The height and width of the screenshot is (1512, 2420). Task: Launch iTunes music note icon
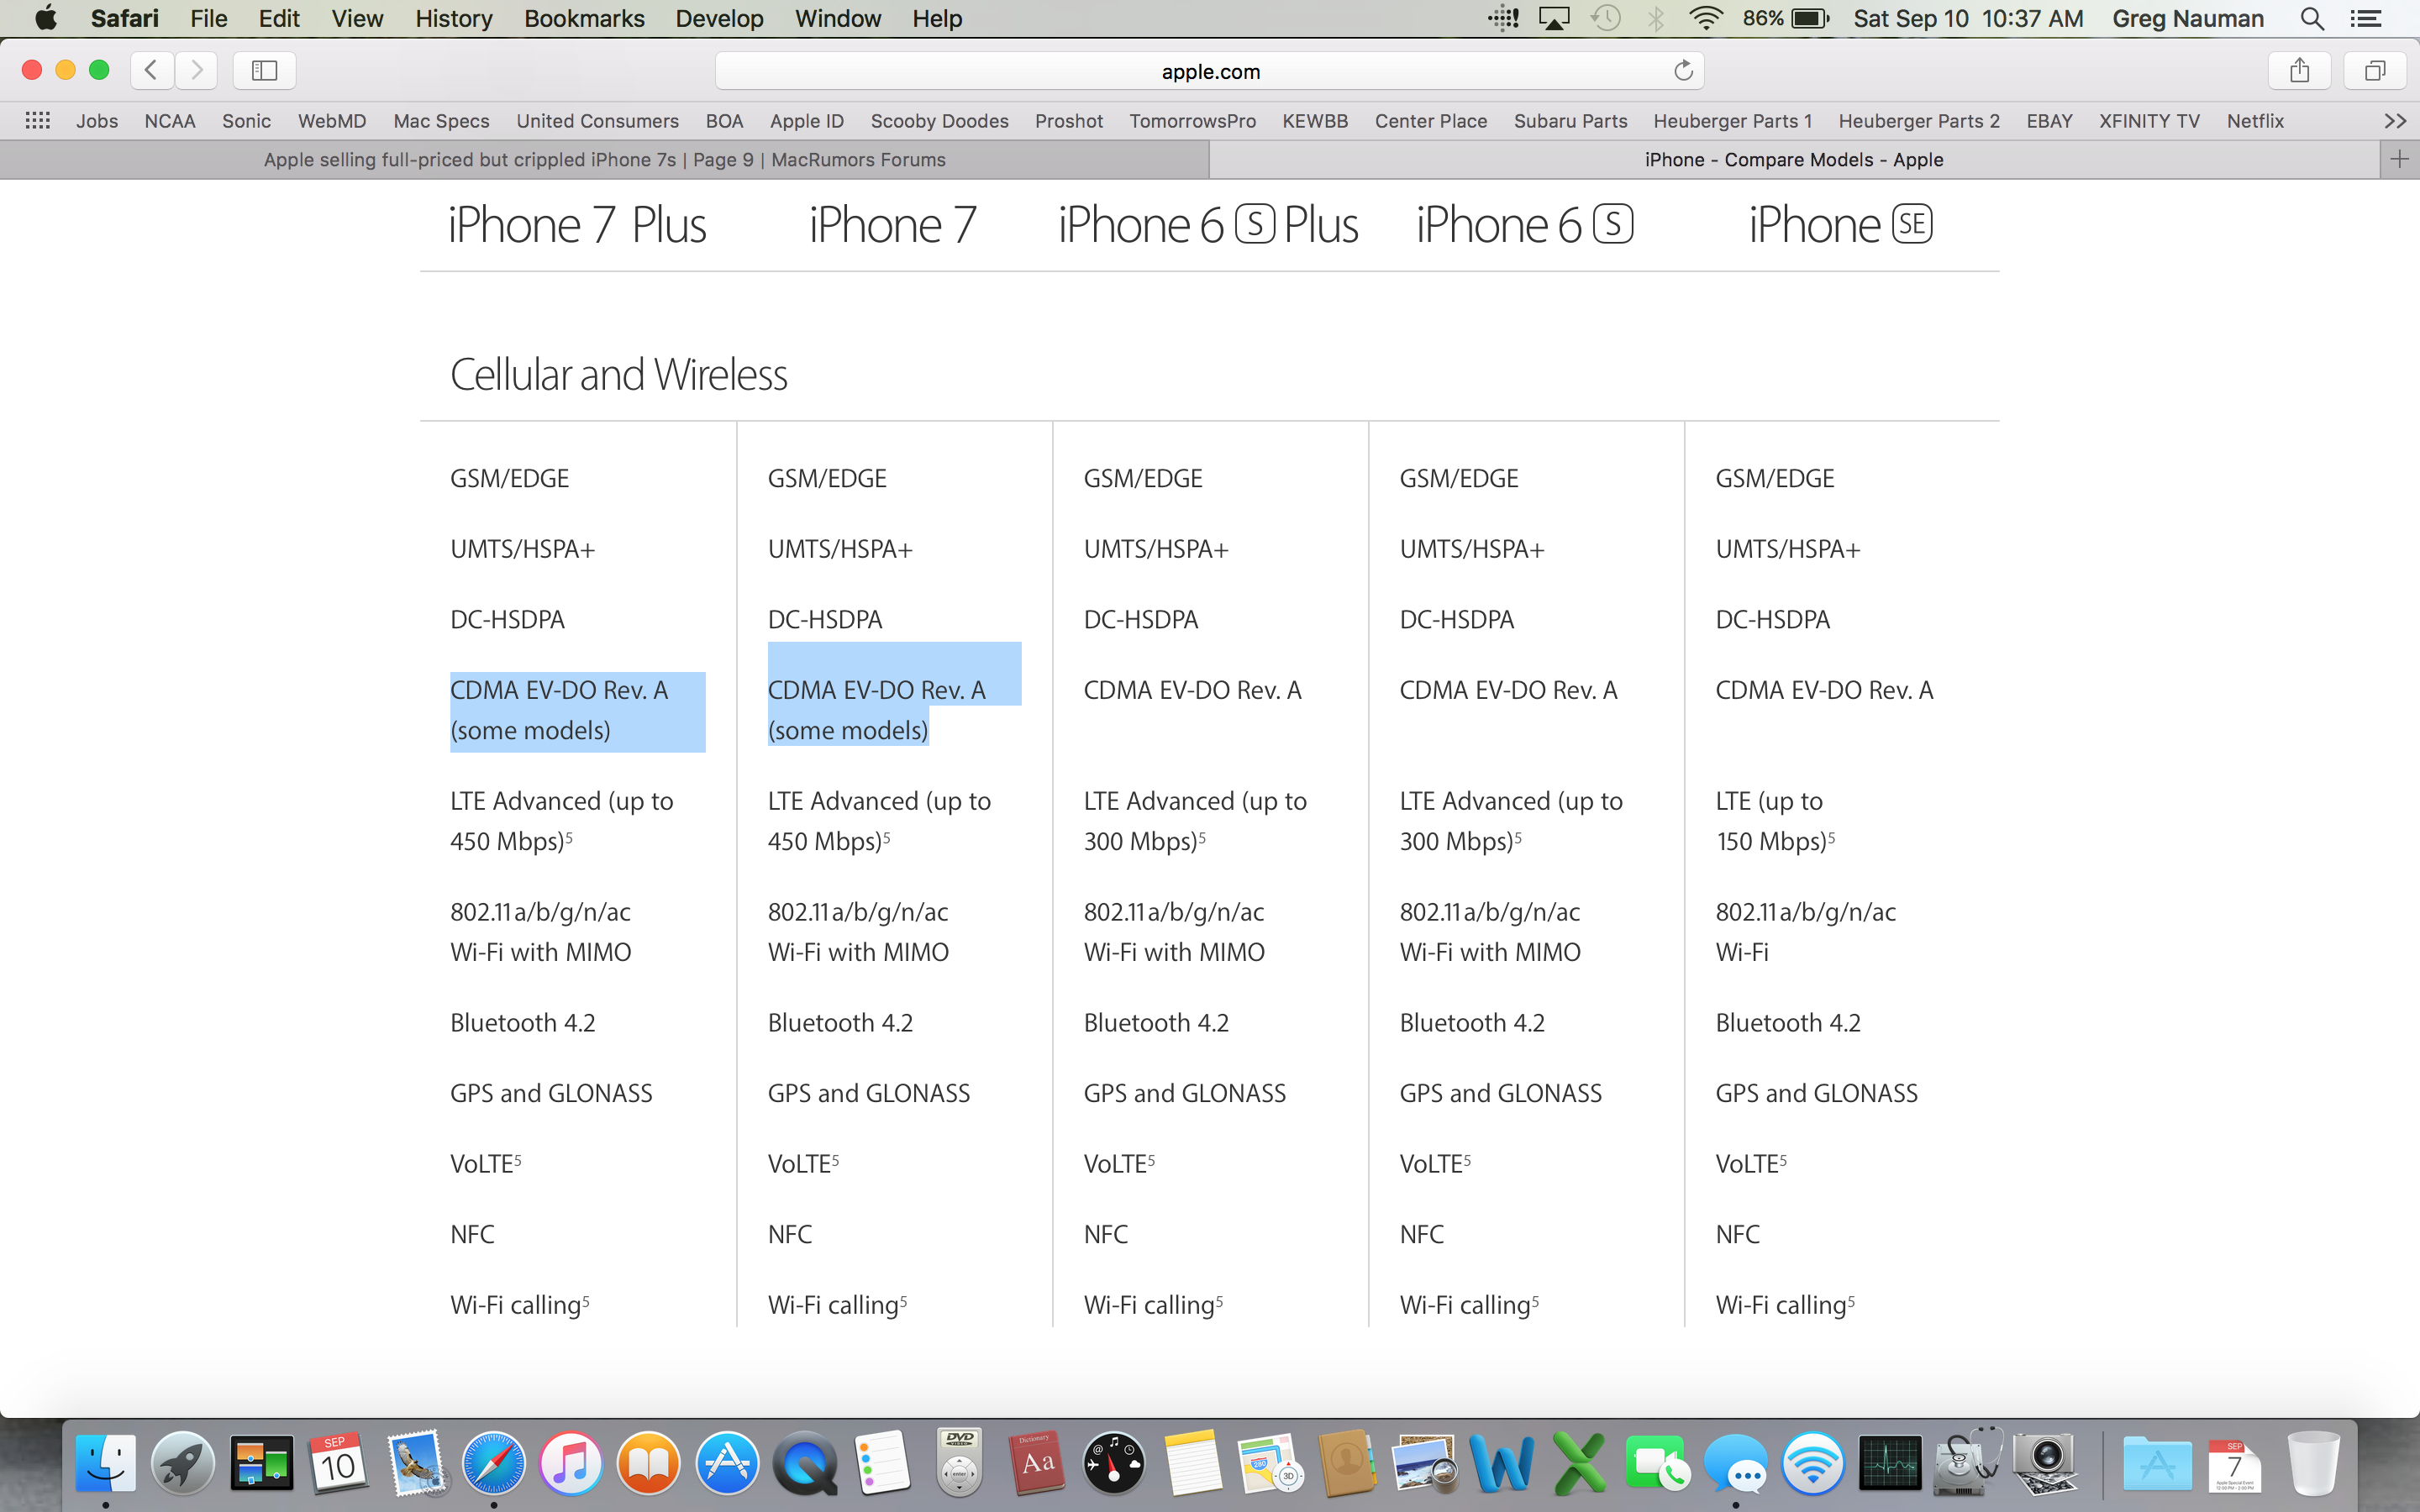pyautogui.click(x=571, y=1463)
